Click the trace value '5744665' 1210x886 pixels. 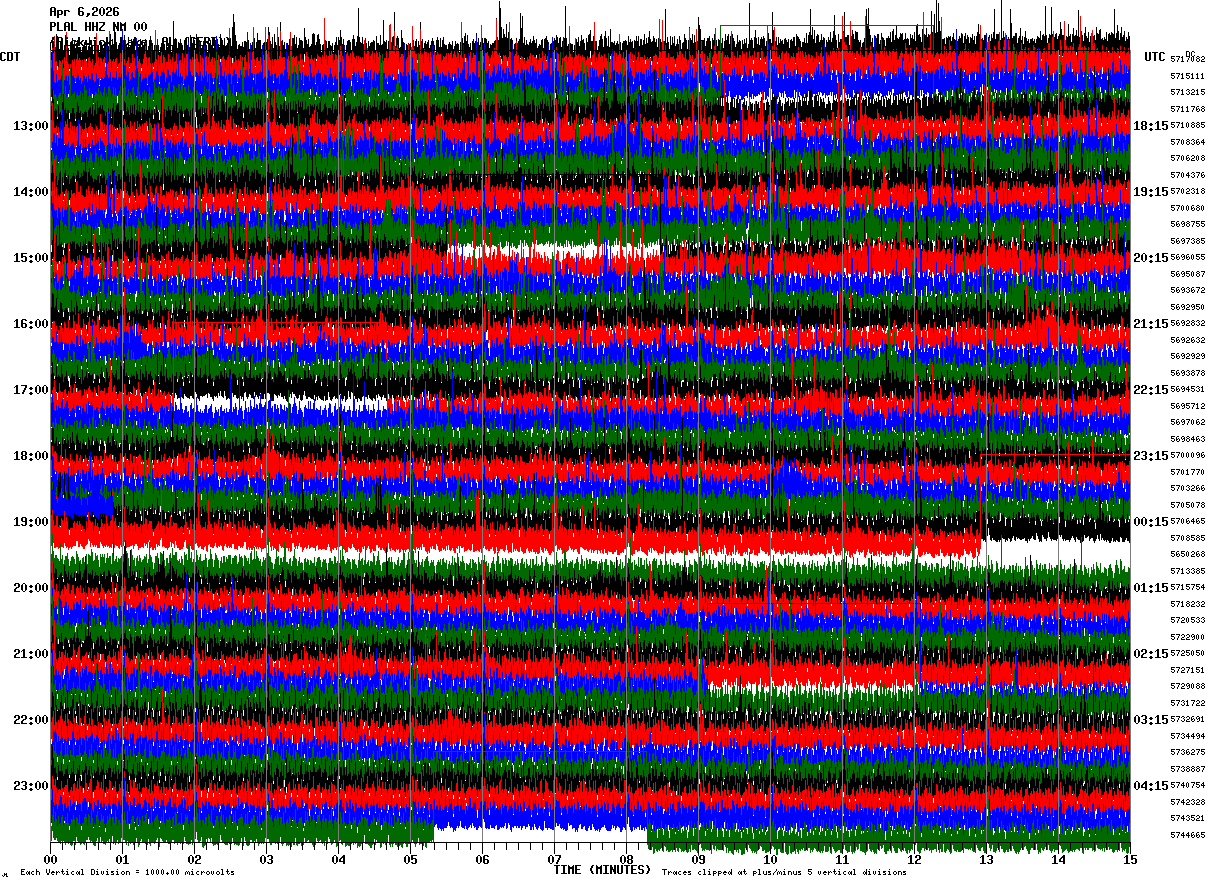tap(1187, 835)
